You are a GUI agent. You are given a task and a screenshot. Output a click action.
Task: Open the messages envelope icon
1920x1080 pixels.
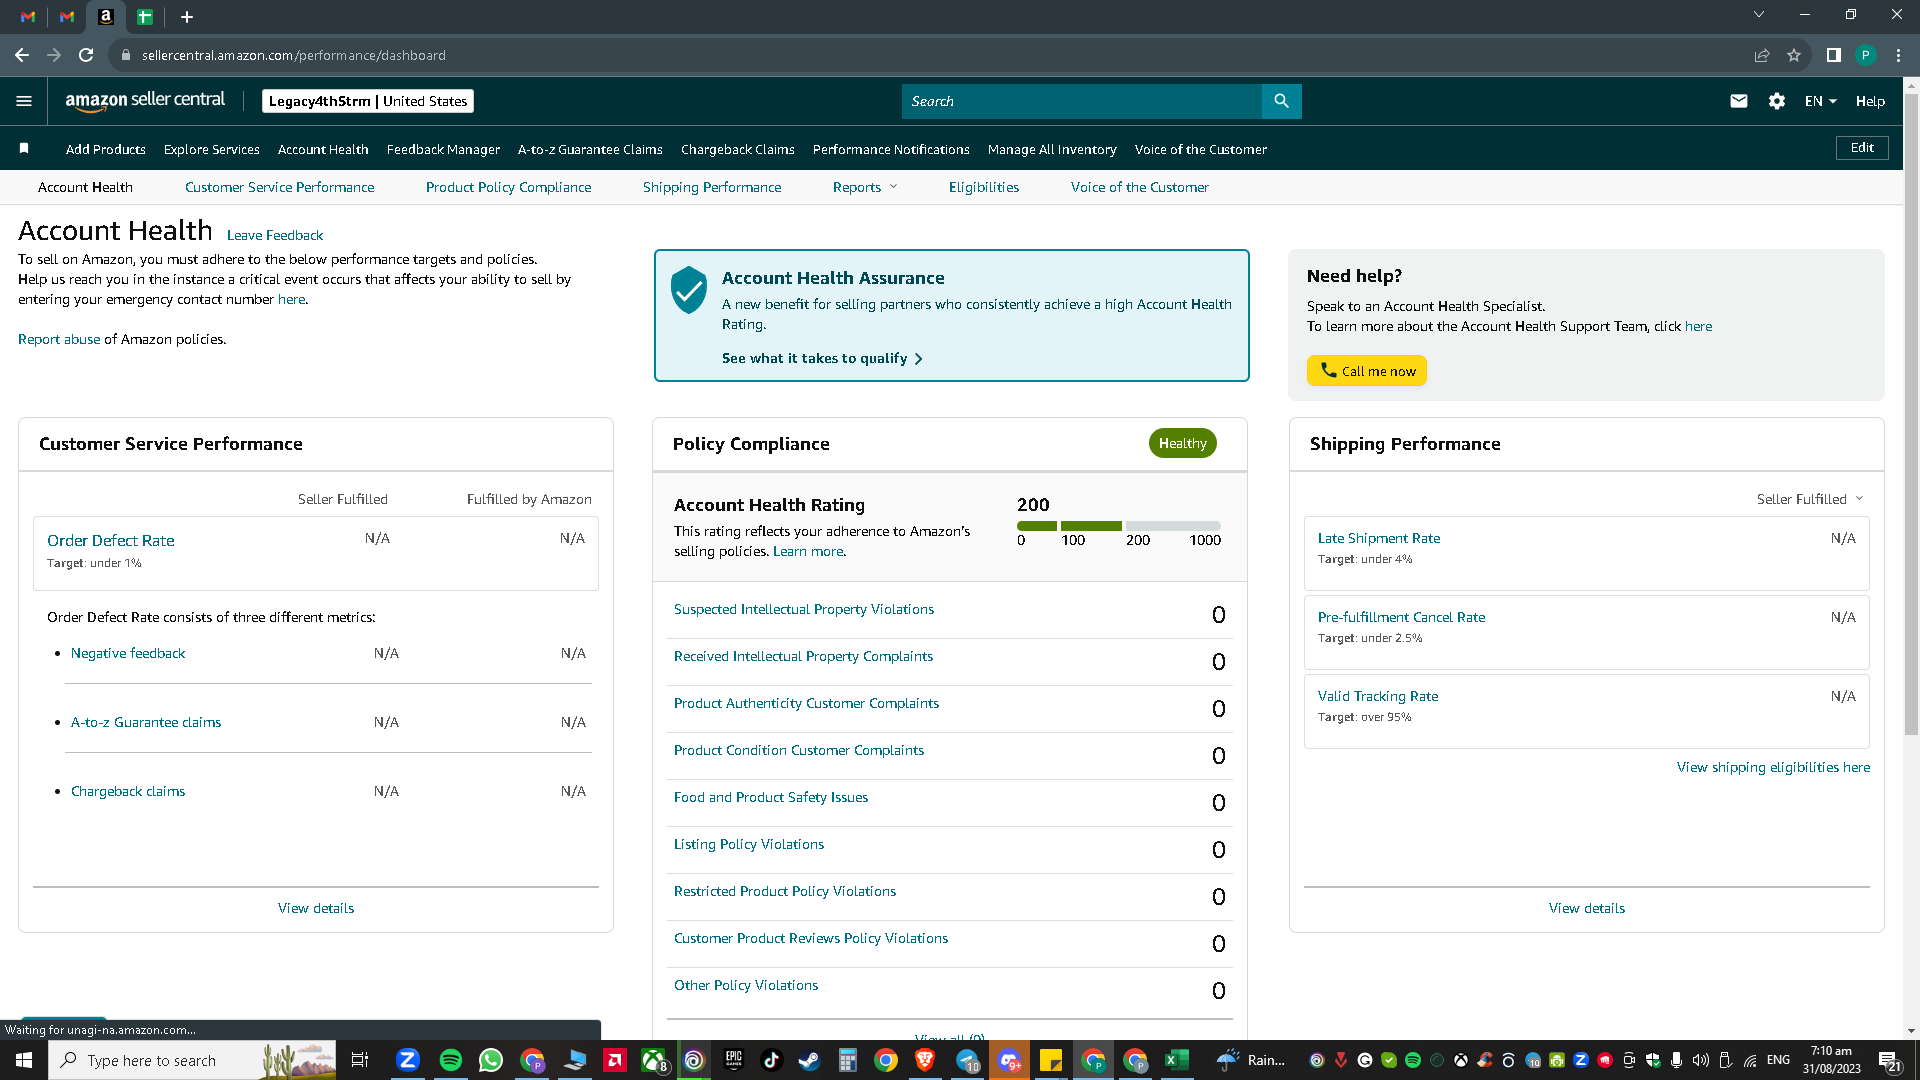[1739, 101]
